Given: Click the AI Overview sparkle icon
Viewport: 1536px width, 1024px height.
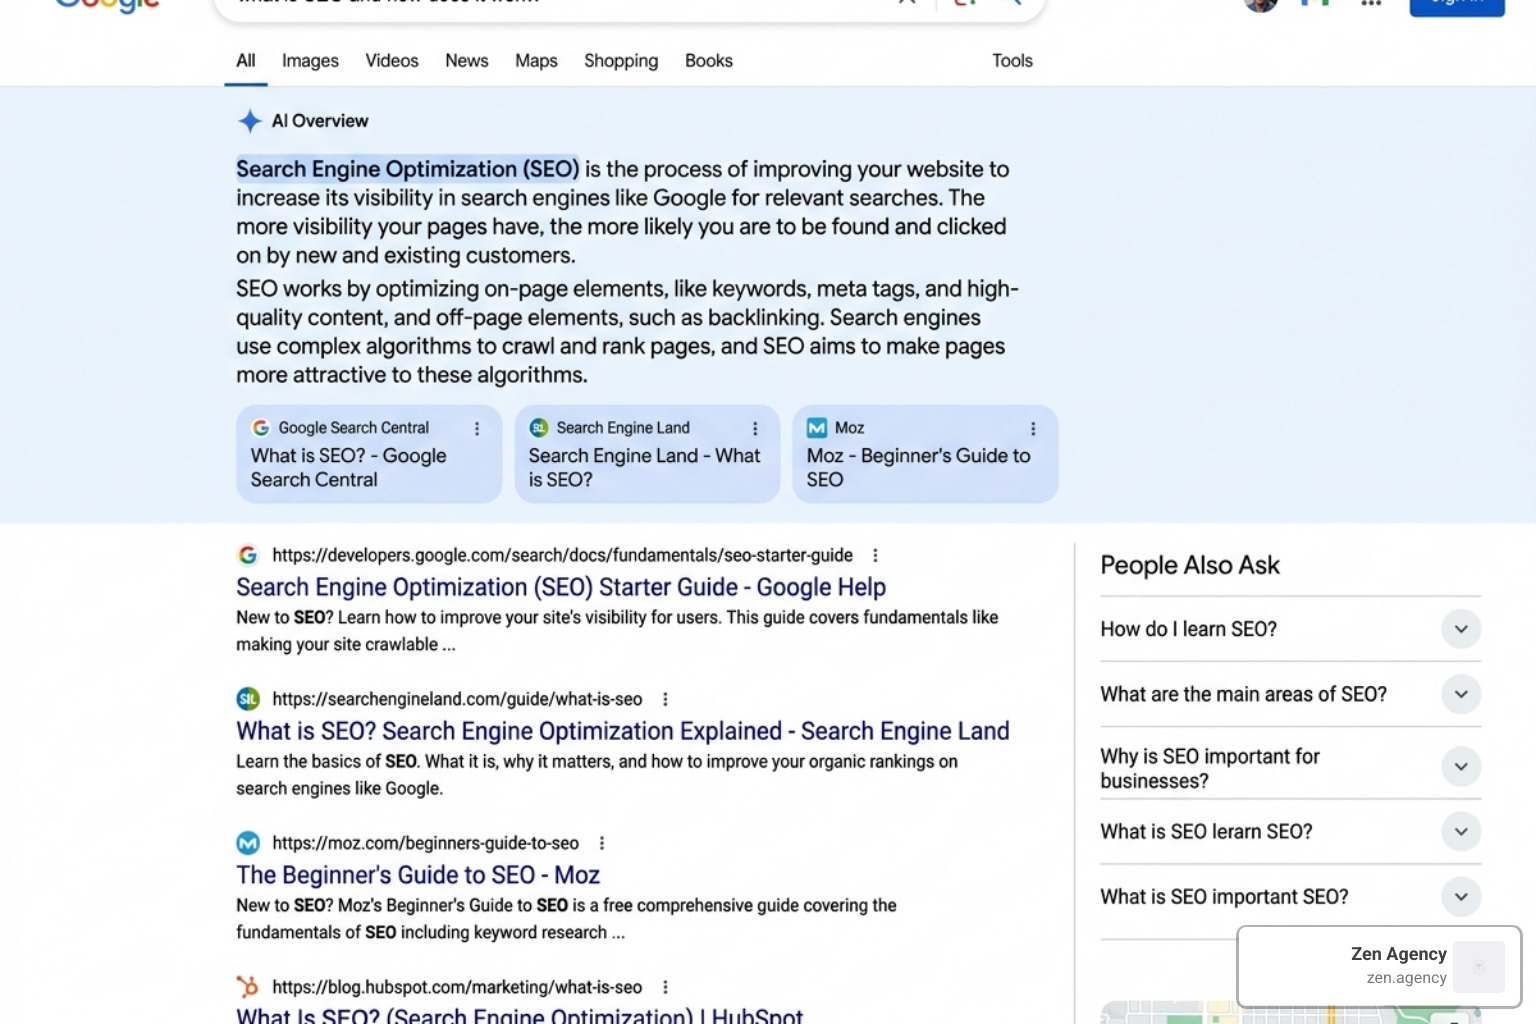Looking at the screenshot, I should [250, 121].
